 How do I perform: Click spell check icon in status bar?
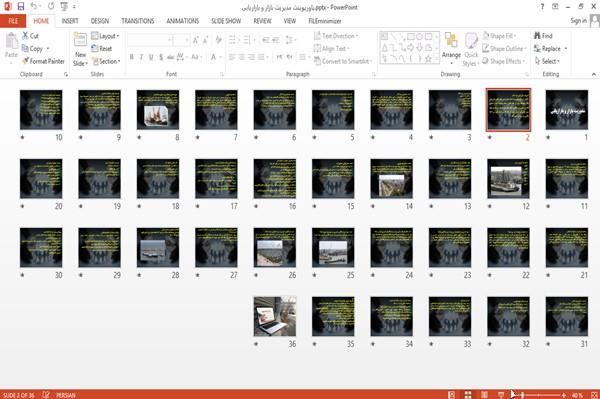click(x=46, y=395)
